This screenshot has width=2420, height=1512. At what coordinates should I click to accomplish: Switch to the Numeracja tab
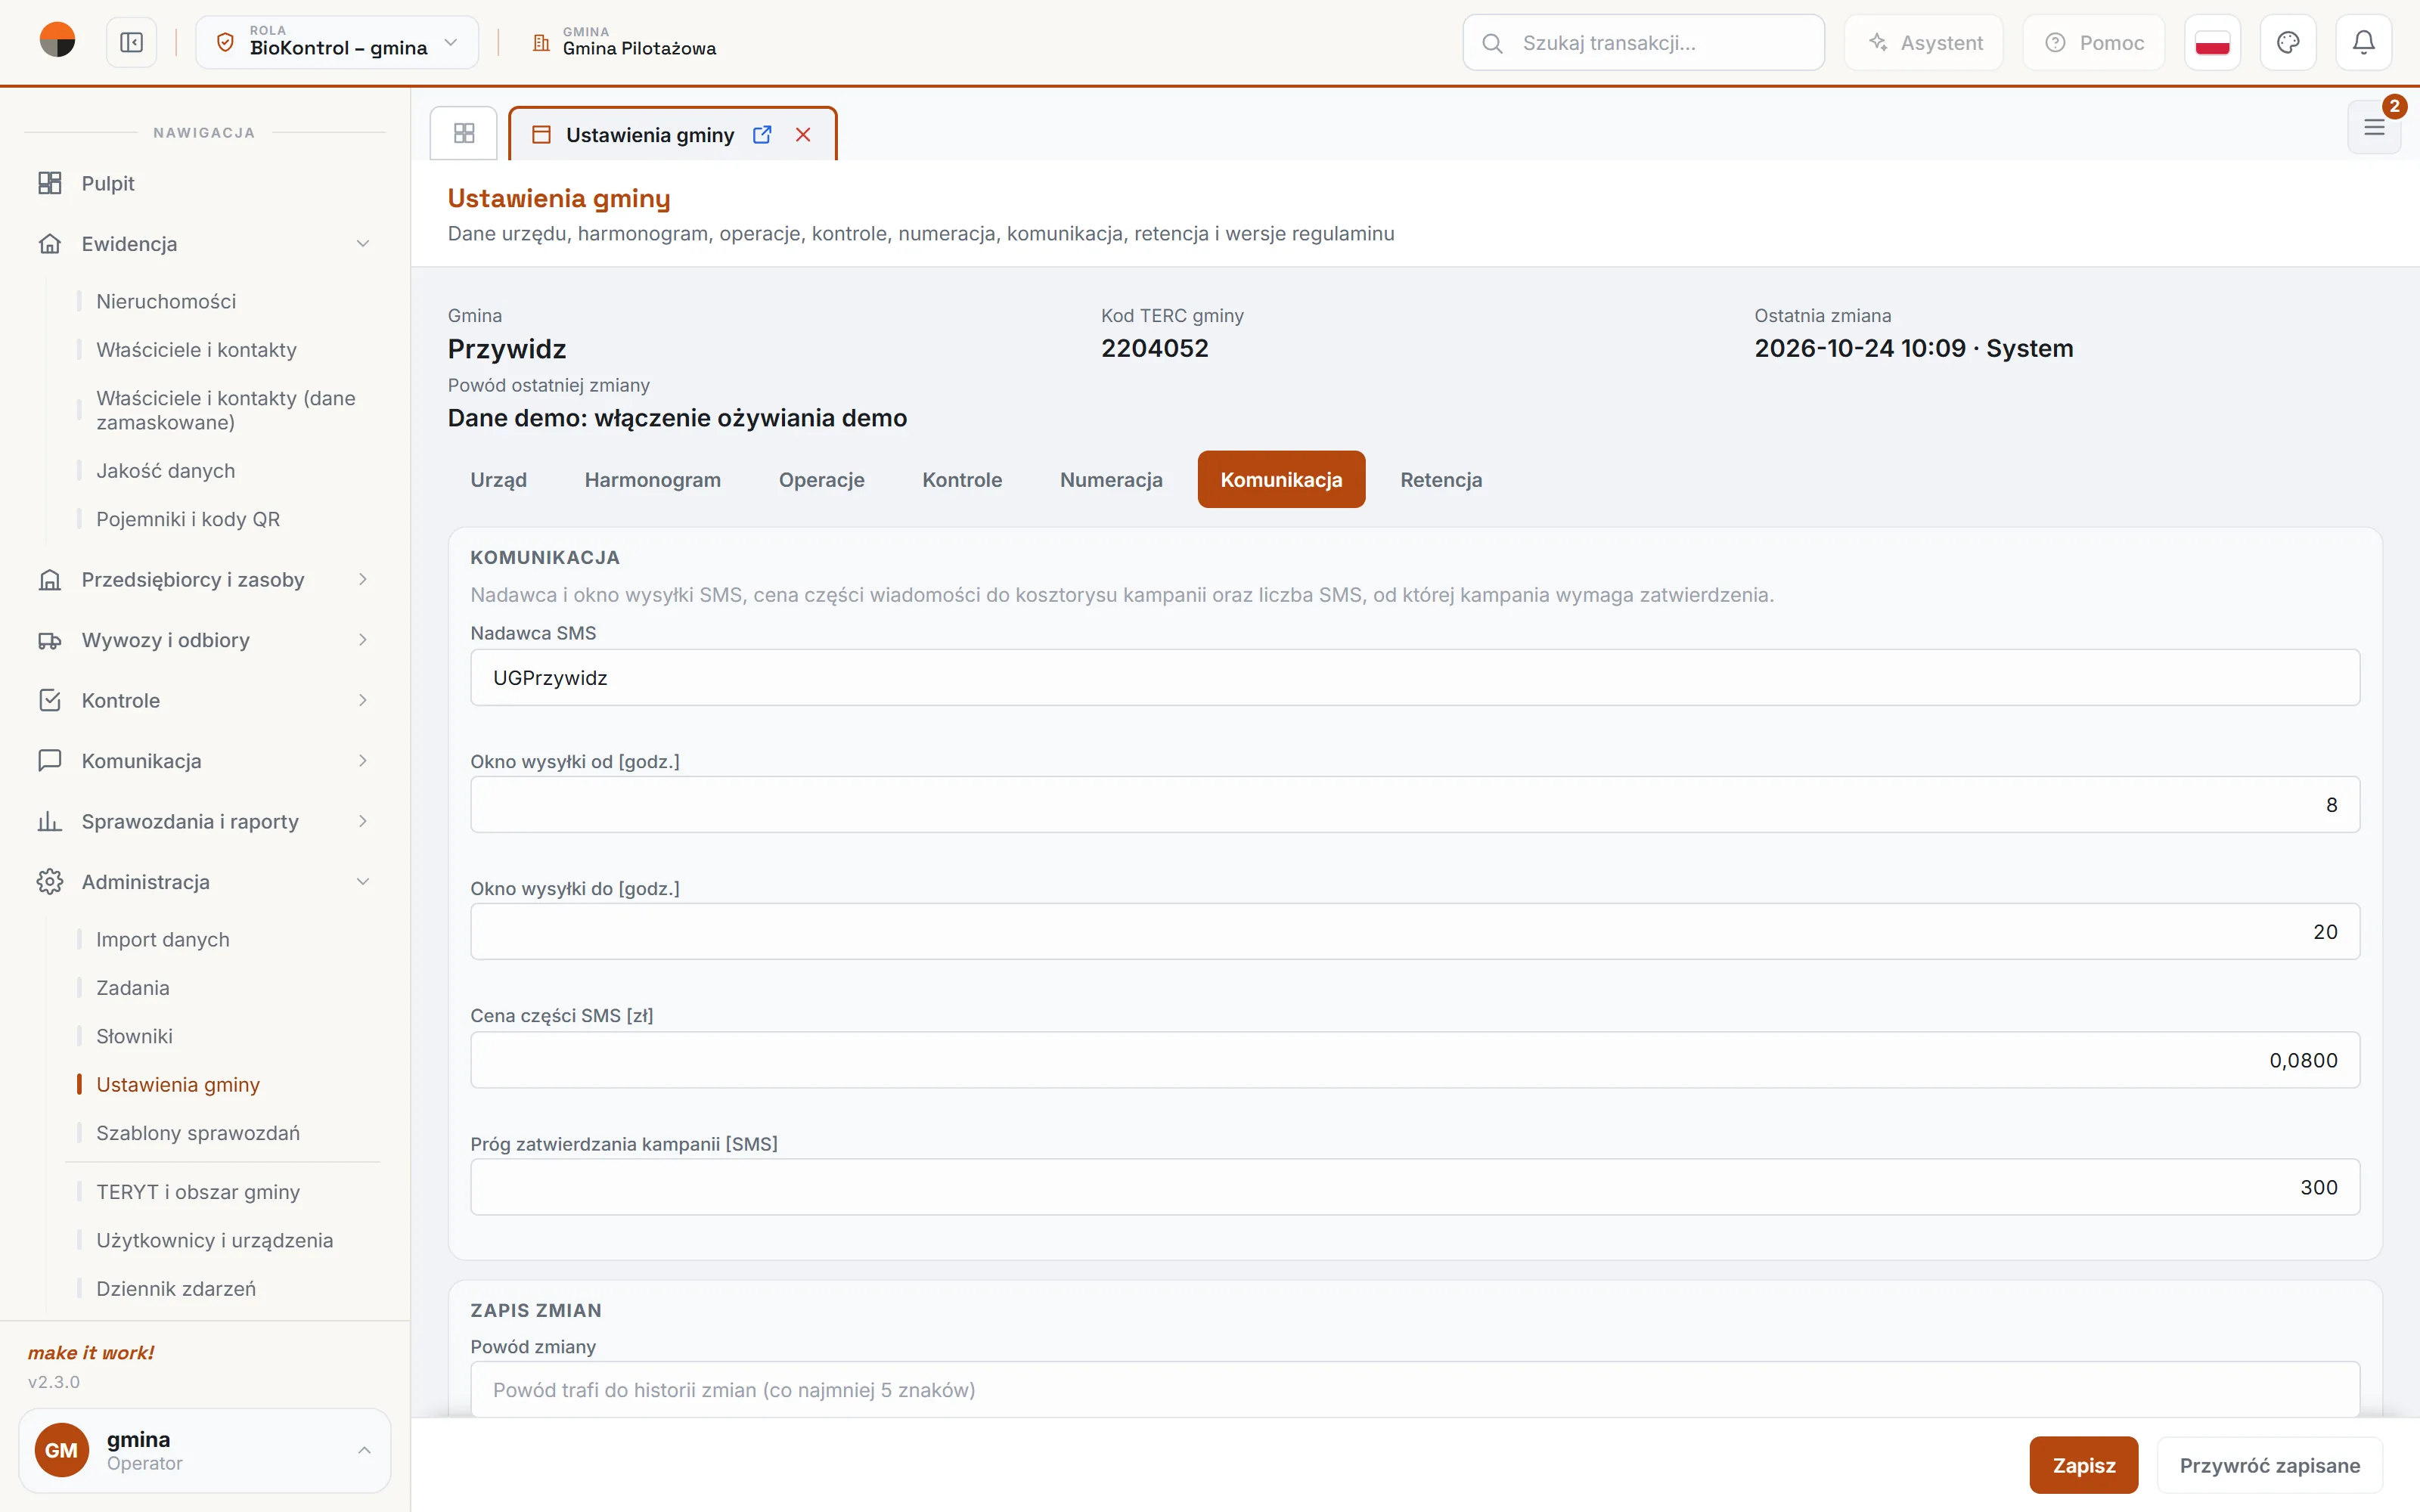1111,480
